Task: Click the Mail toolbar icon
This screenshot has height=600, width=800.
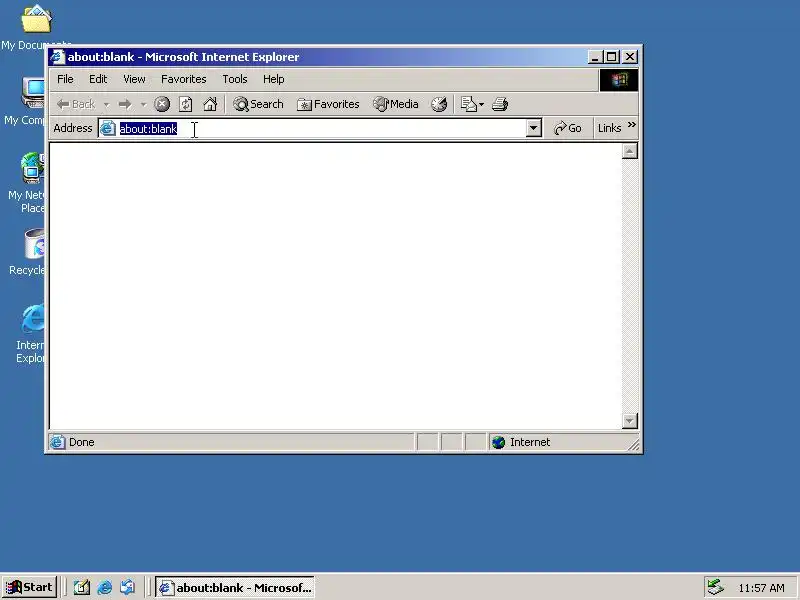Action: pyautogui.click(x=468, y=104)
